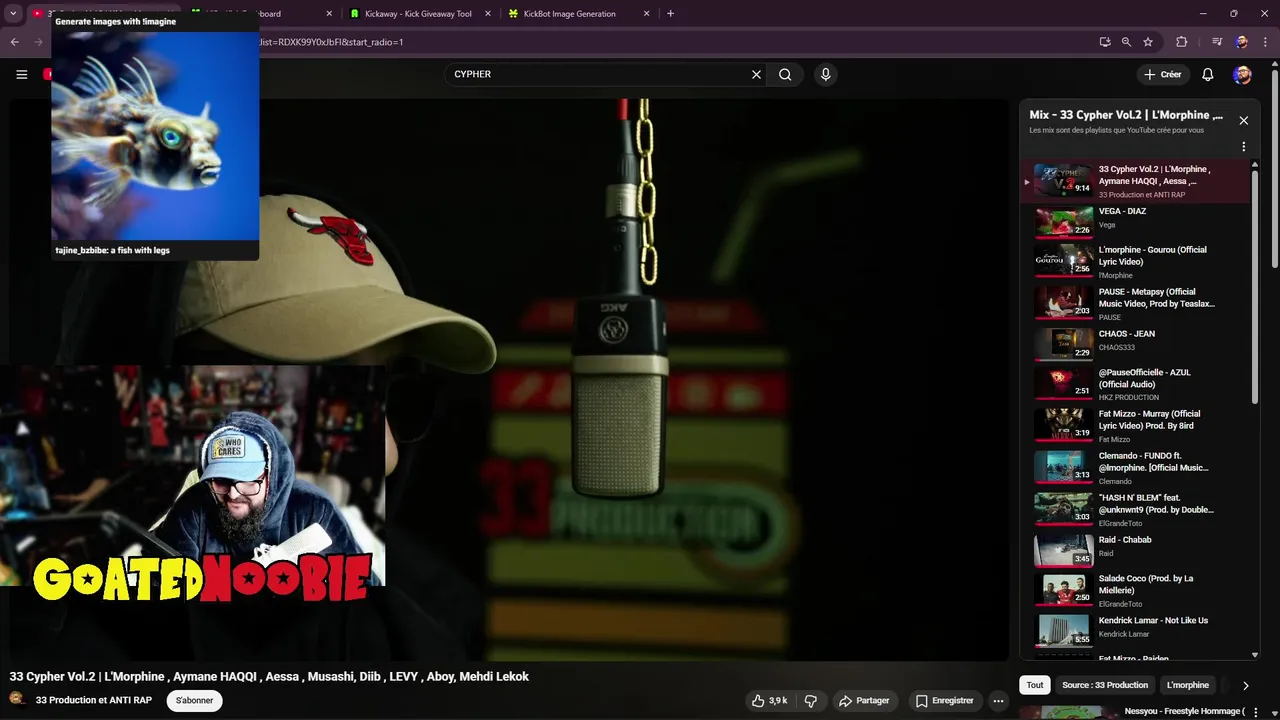Open 33 Production et ANTI RAP channel
This screenshot has height=720, width=1280.
click(94, 701)
